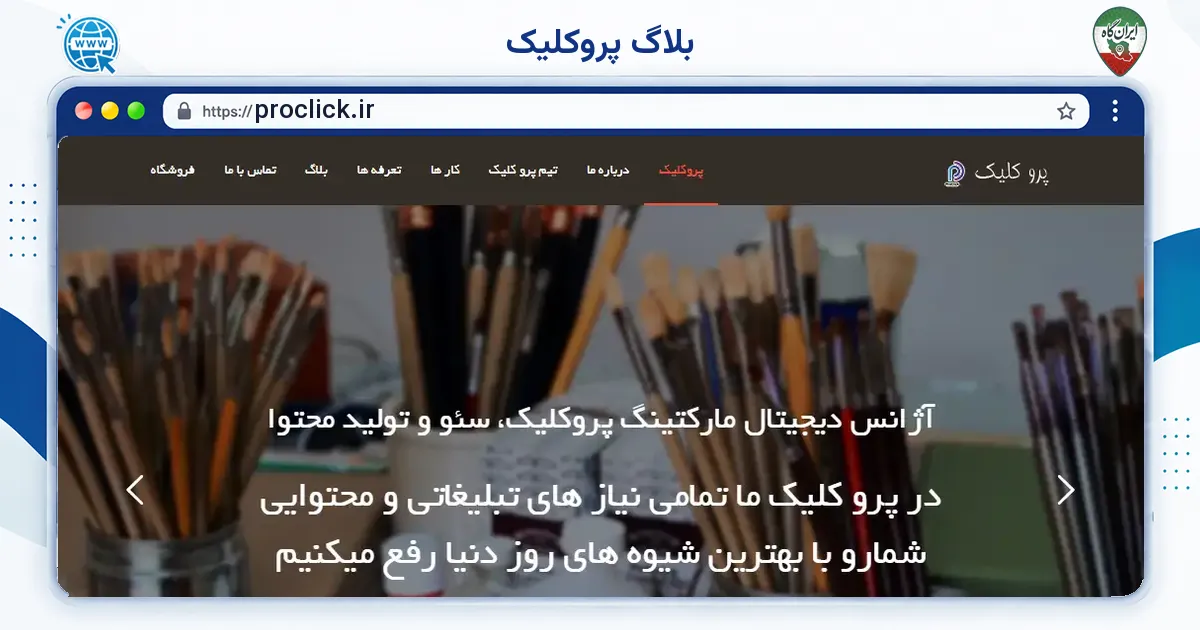The height and width of the screenshot is (630, 1200).
Task: Open the تعرفه ها menu item
Action: coord(379,171)
